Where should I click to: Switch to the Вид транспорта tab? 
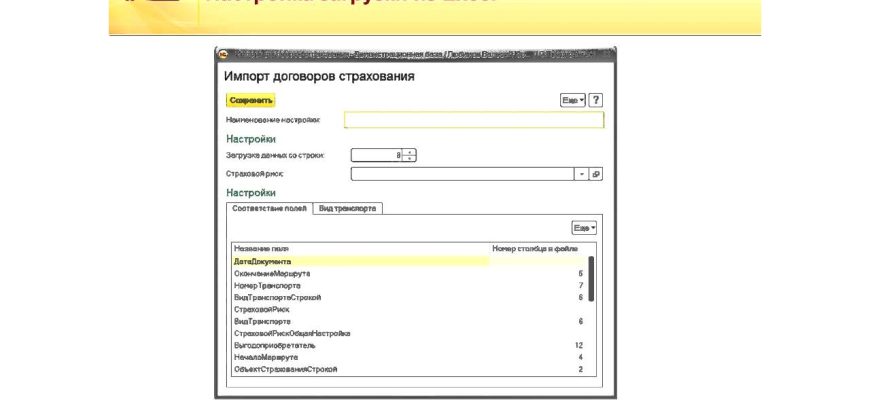(348, 208)
